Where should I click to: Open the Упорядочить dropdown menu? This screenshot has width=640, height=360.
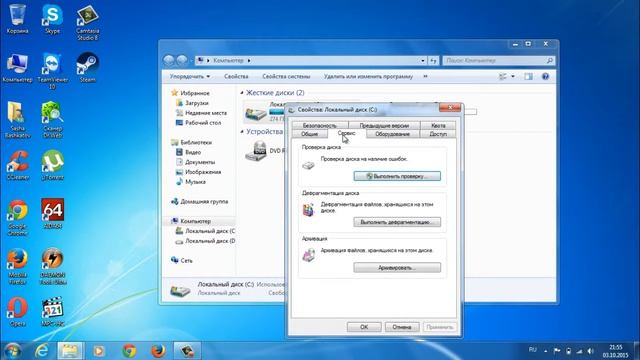(x=190, y=77)
